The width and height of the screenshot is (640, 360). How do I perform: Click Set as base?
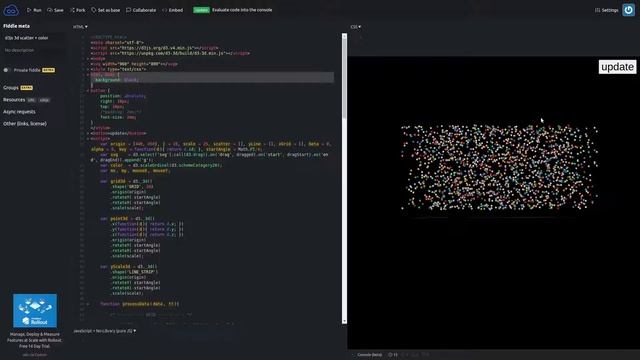click(105, 10)
